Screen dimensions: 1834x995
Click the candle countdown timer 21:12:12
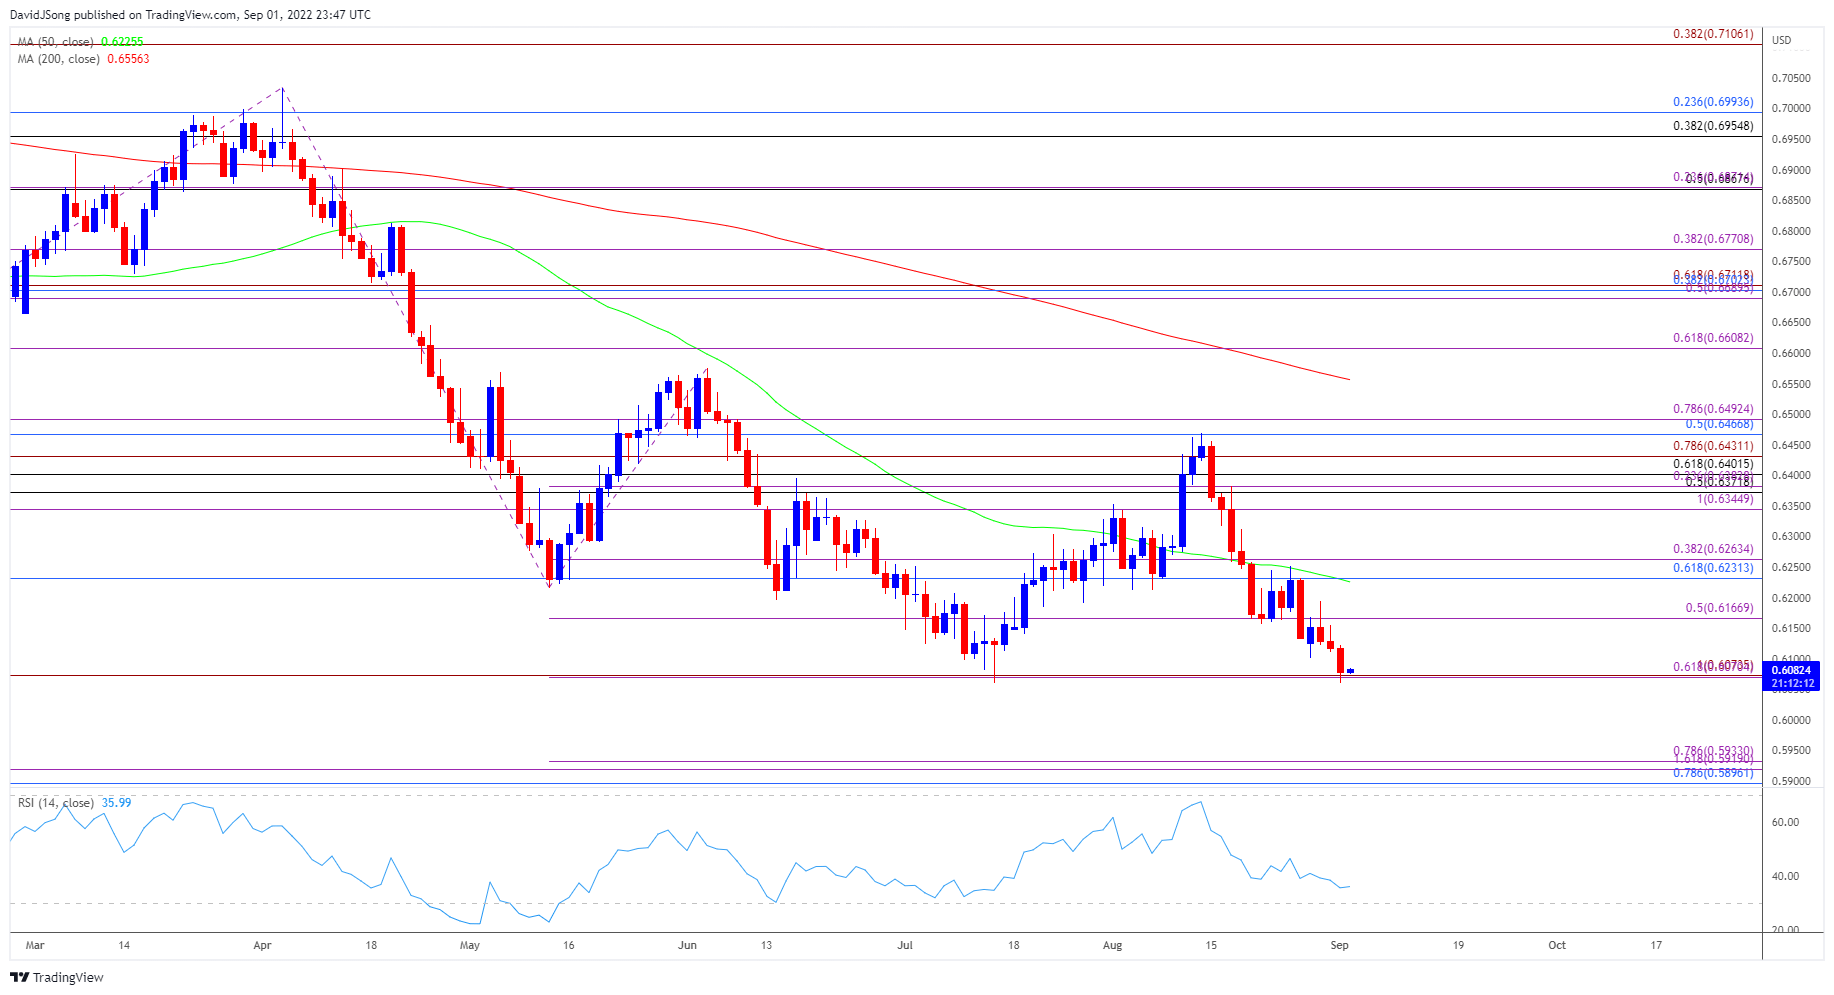(x=1791, y=684)
